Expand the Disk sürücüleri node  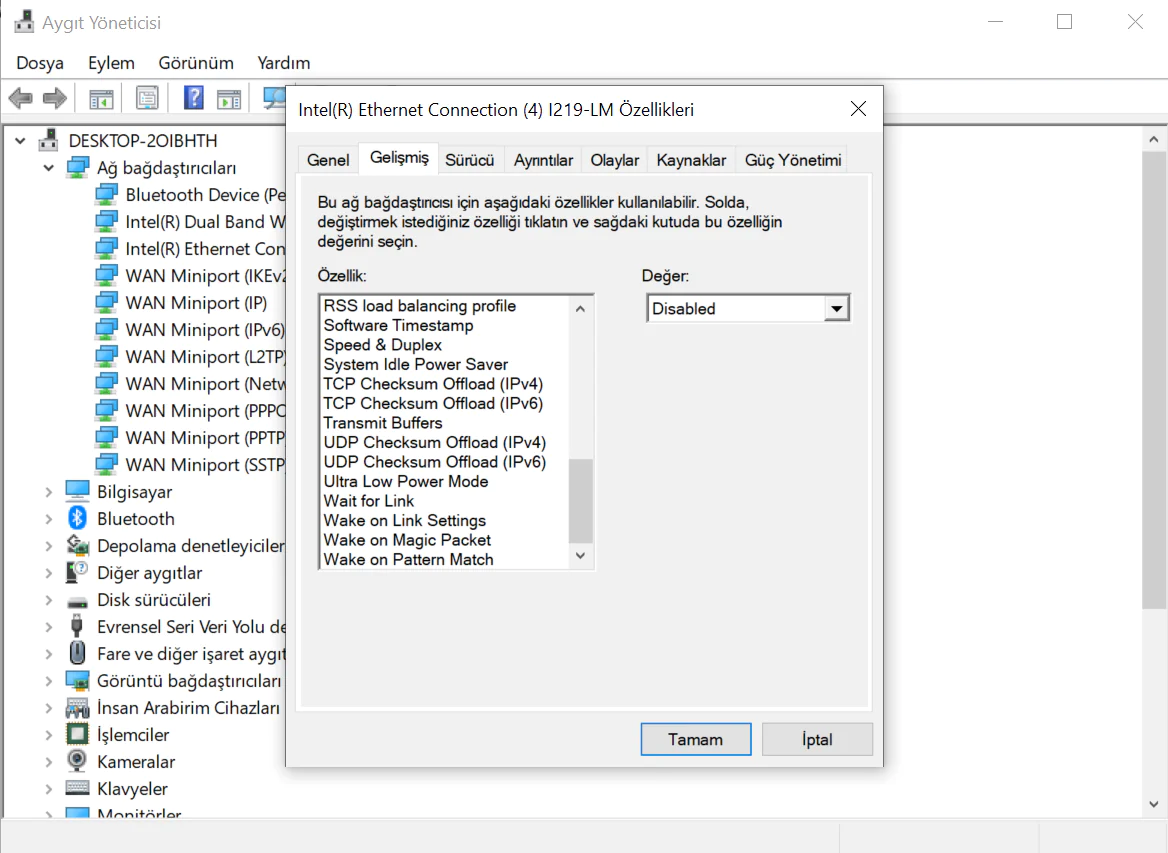48,600
